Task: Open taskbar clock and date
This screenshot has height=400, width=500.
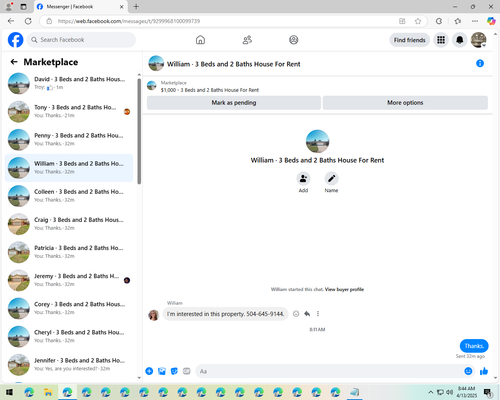Action: pyautogui.click(x=466, y=392)
